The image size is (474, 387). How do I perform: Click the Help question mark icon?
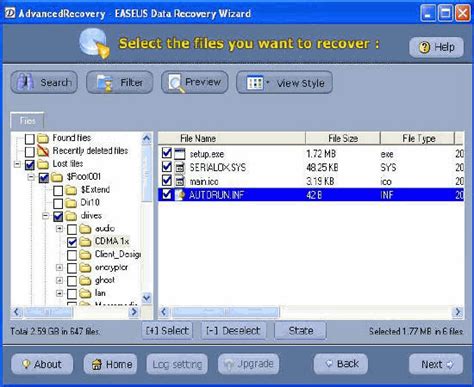click(424, 47)
